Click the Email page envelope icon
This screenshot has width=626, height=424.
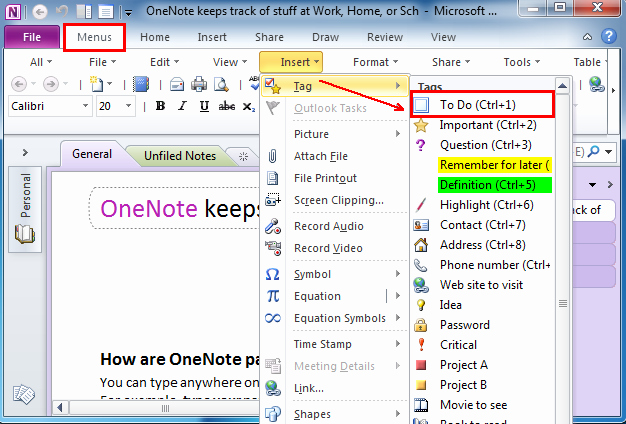[177, 85]
